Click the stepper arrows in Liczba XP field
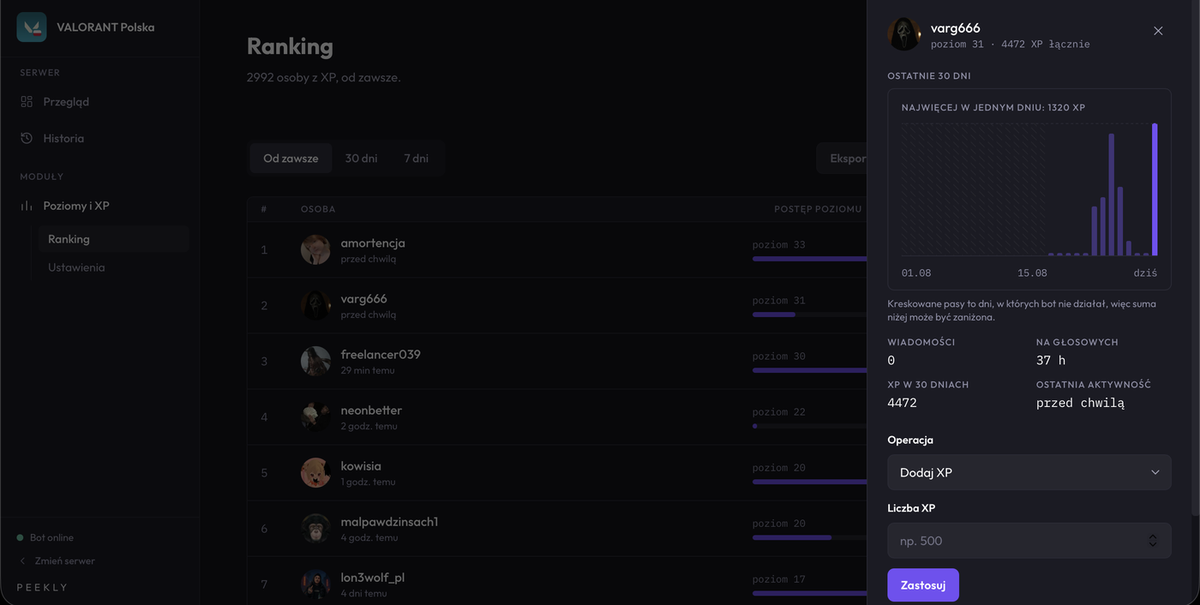 pos(1153,541)
